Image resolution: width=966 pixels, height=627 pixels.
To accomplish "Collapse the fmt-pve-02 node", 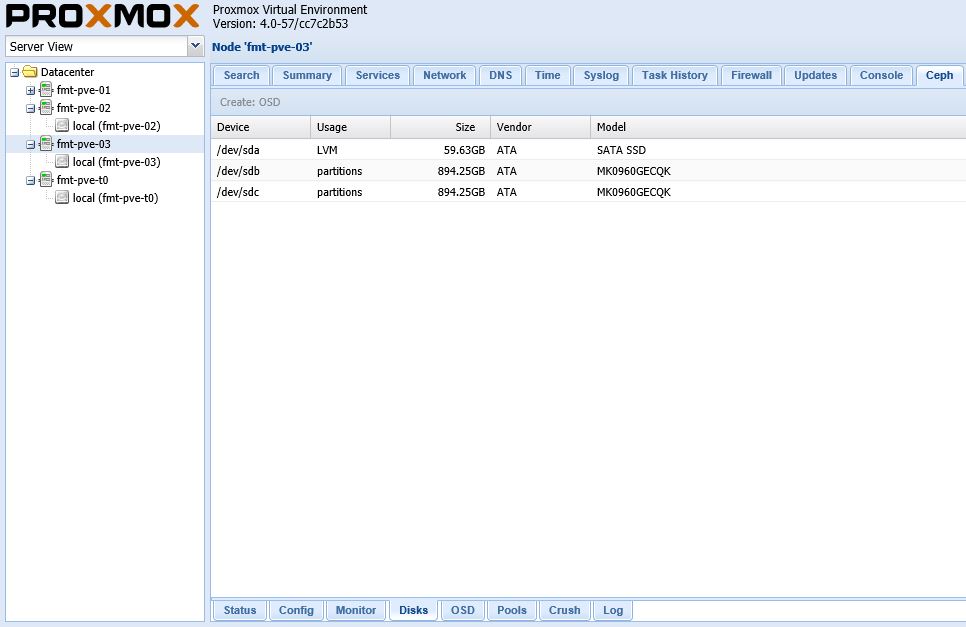I will tap(30, 108).
